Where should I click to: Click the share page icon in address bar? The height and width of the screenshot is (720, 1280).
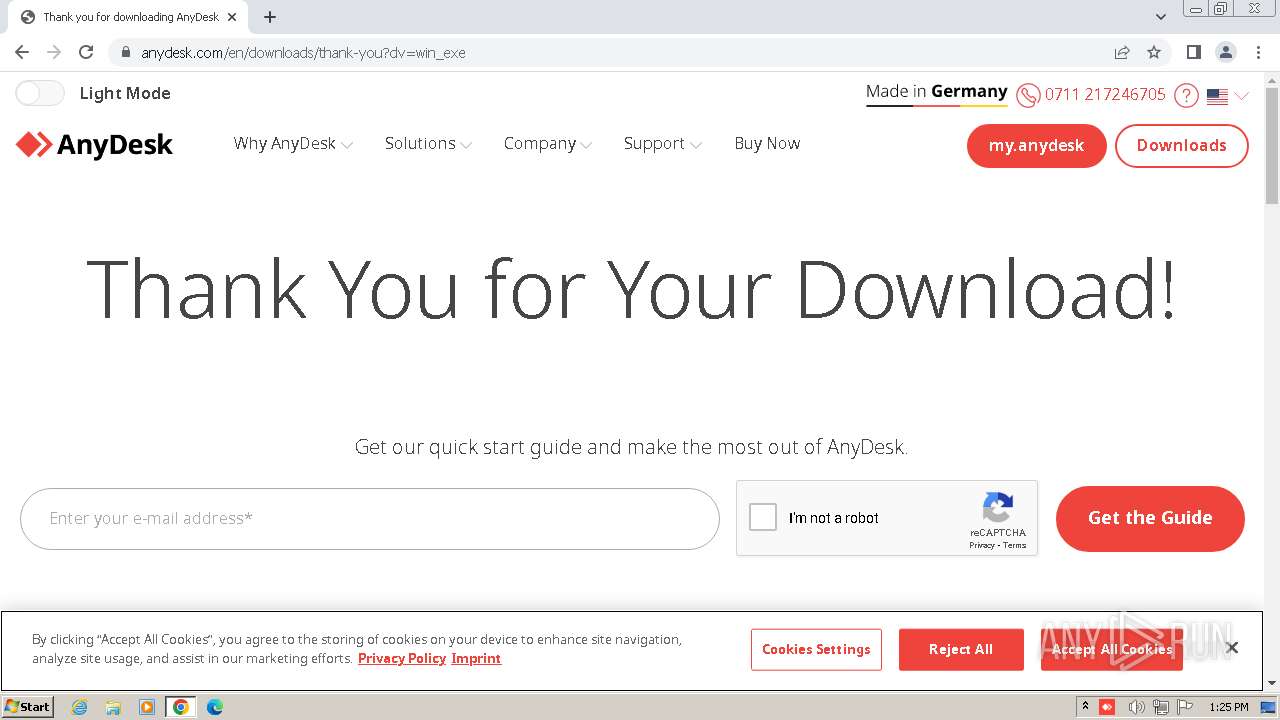(1122, 52)
